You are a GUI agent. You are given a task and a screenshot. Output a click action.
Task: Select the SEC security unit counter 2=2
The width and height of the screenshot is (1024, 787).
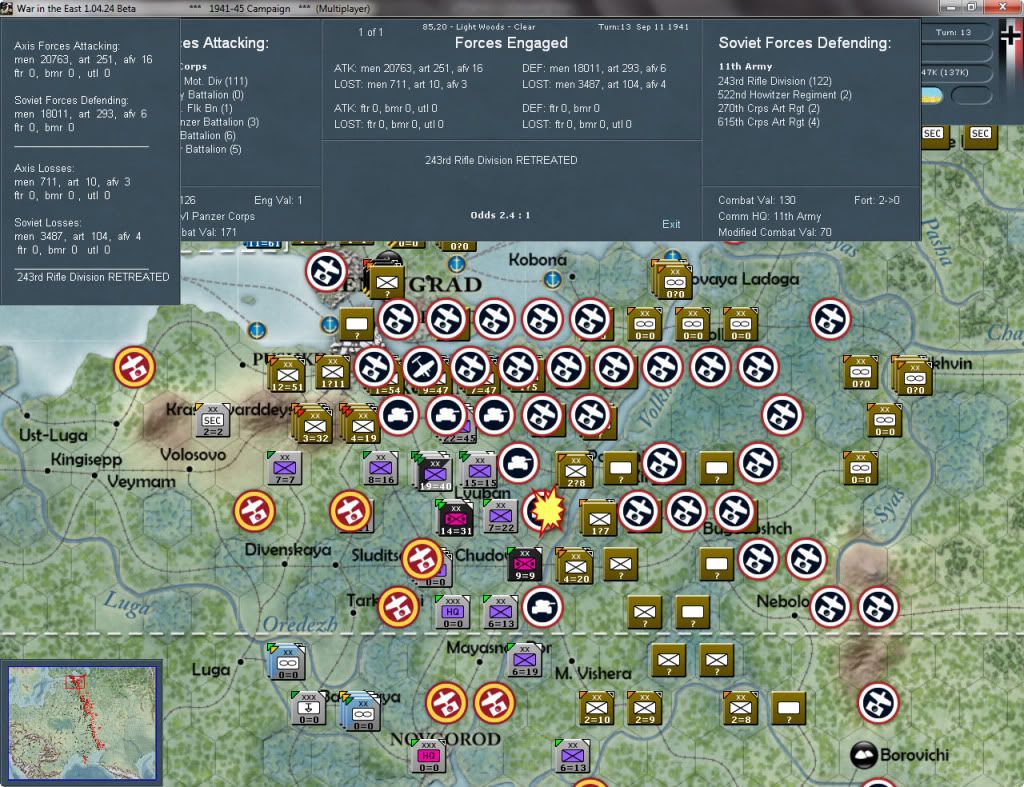click(x=212, y=420)
